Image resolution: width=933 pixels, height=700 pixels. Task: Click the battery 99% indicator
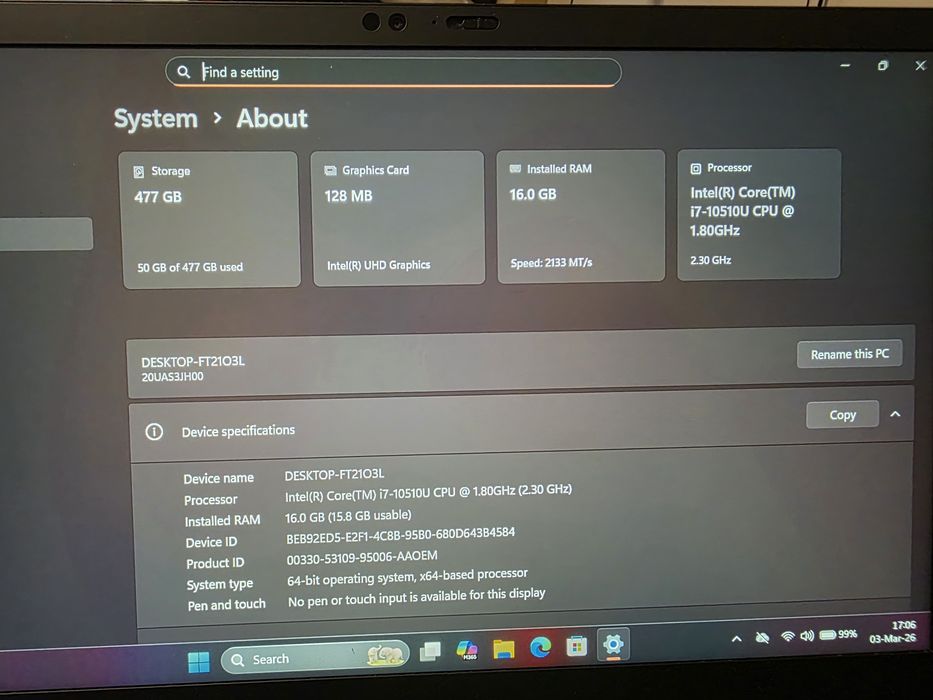838,635
